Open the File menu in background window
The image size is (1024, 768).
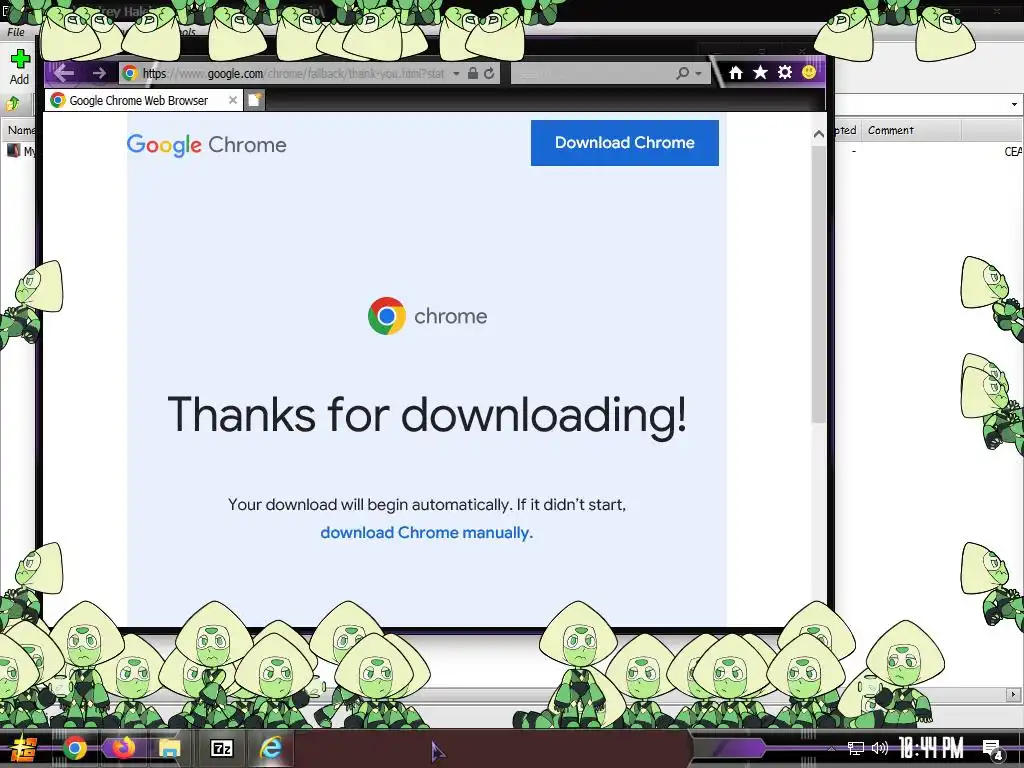pyautogui.click(x=16, y=31)
